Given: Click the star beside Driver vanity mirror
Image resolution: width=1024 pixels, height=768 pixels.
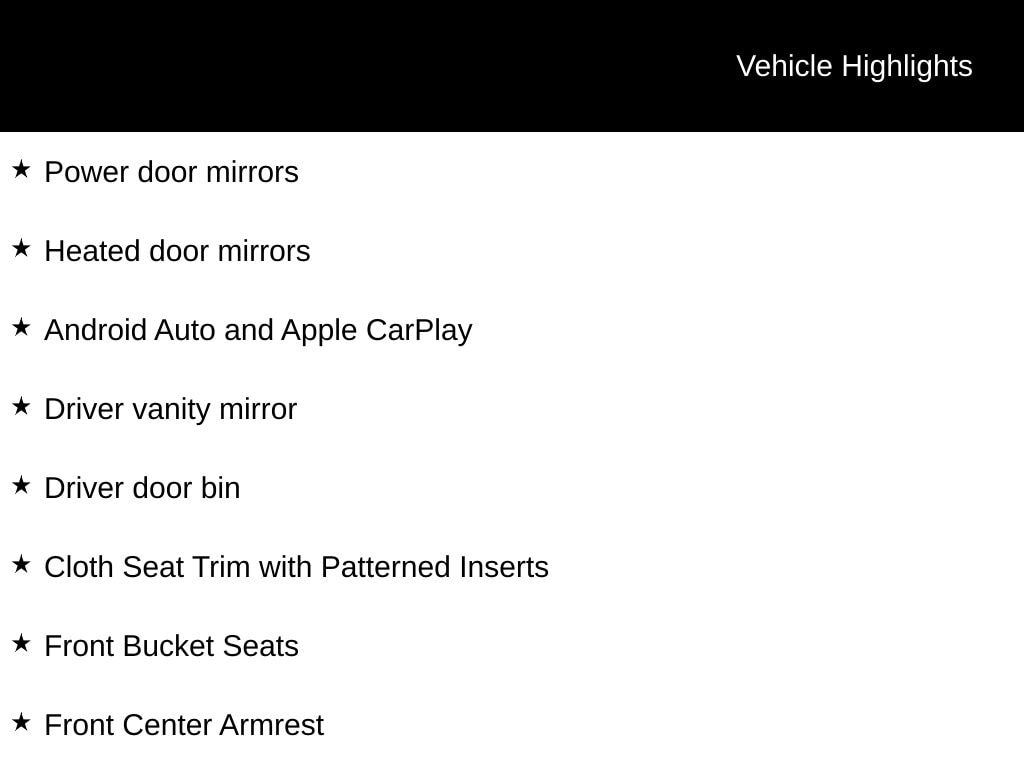Looking at the screenshot, I should [x=21, y=406].
